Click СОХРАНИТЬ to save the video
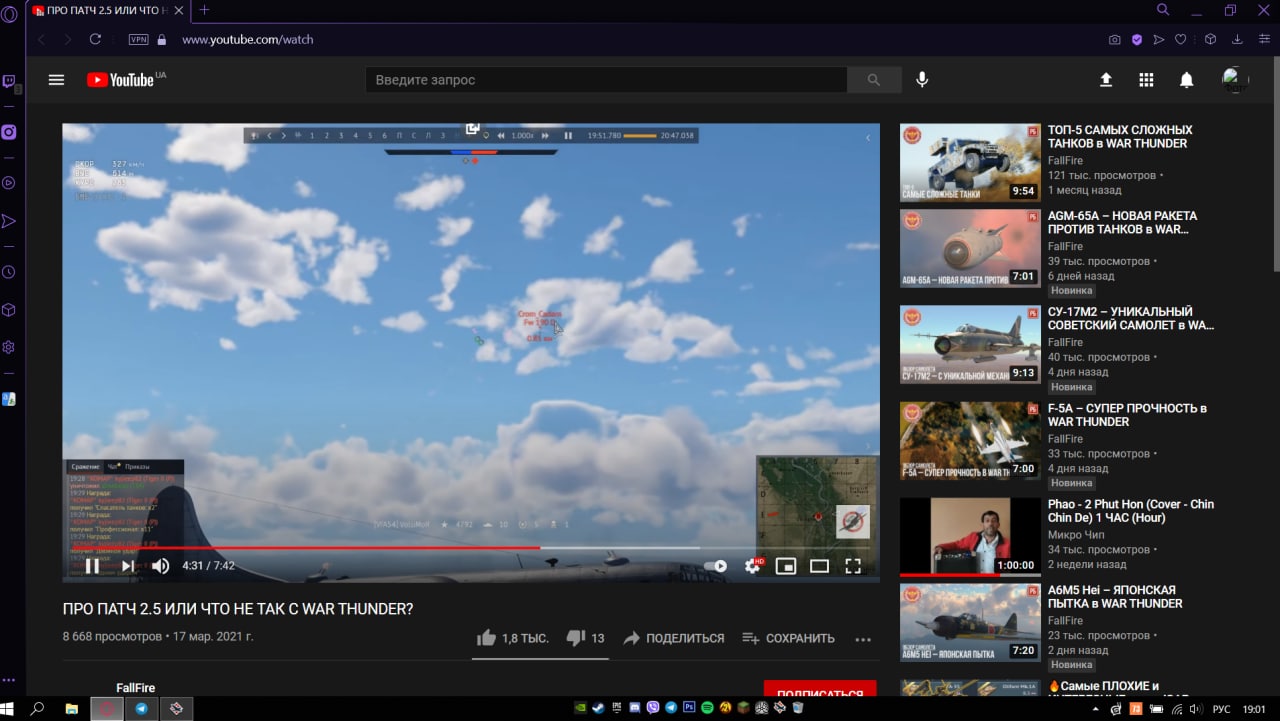The height and width of the screenshot is (721, 1280). coord(788,638)
